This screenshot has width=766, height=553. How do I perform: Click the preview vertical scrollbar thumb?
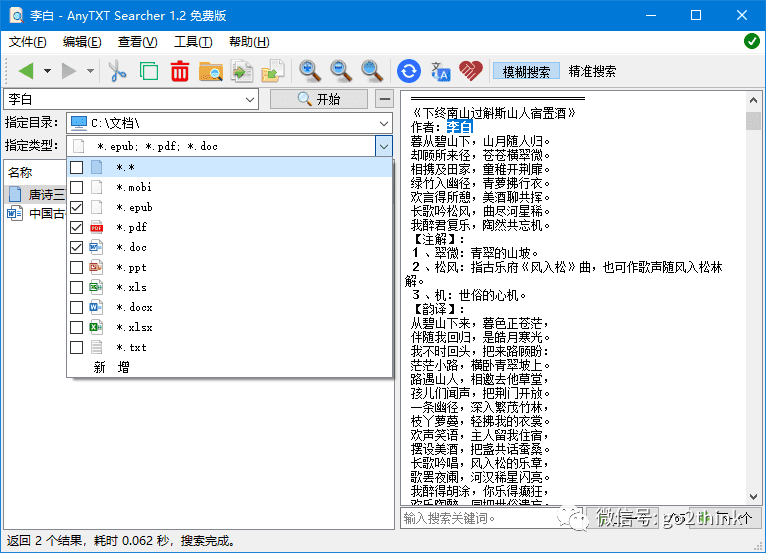(753, 120)
